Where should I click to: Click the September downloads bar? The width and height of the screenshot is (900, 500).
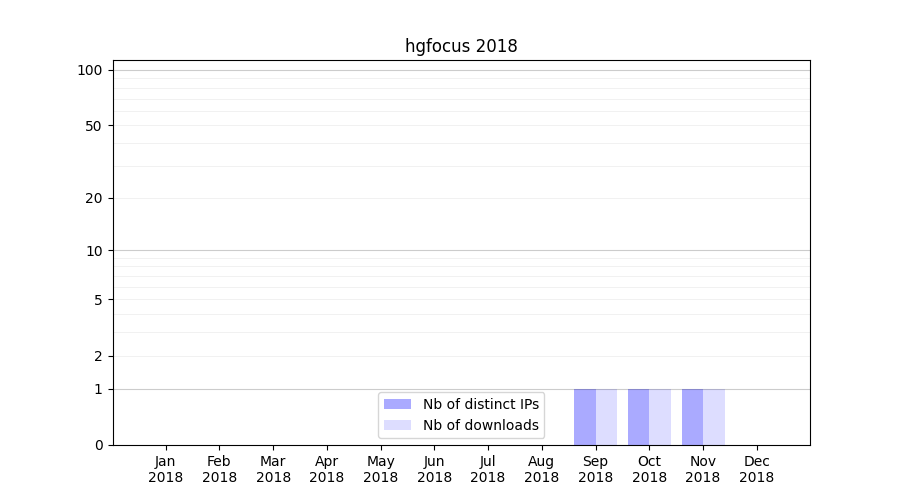tap(606, 417)
